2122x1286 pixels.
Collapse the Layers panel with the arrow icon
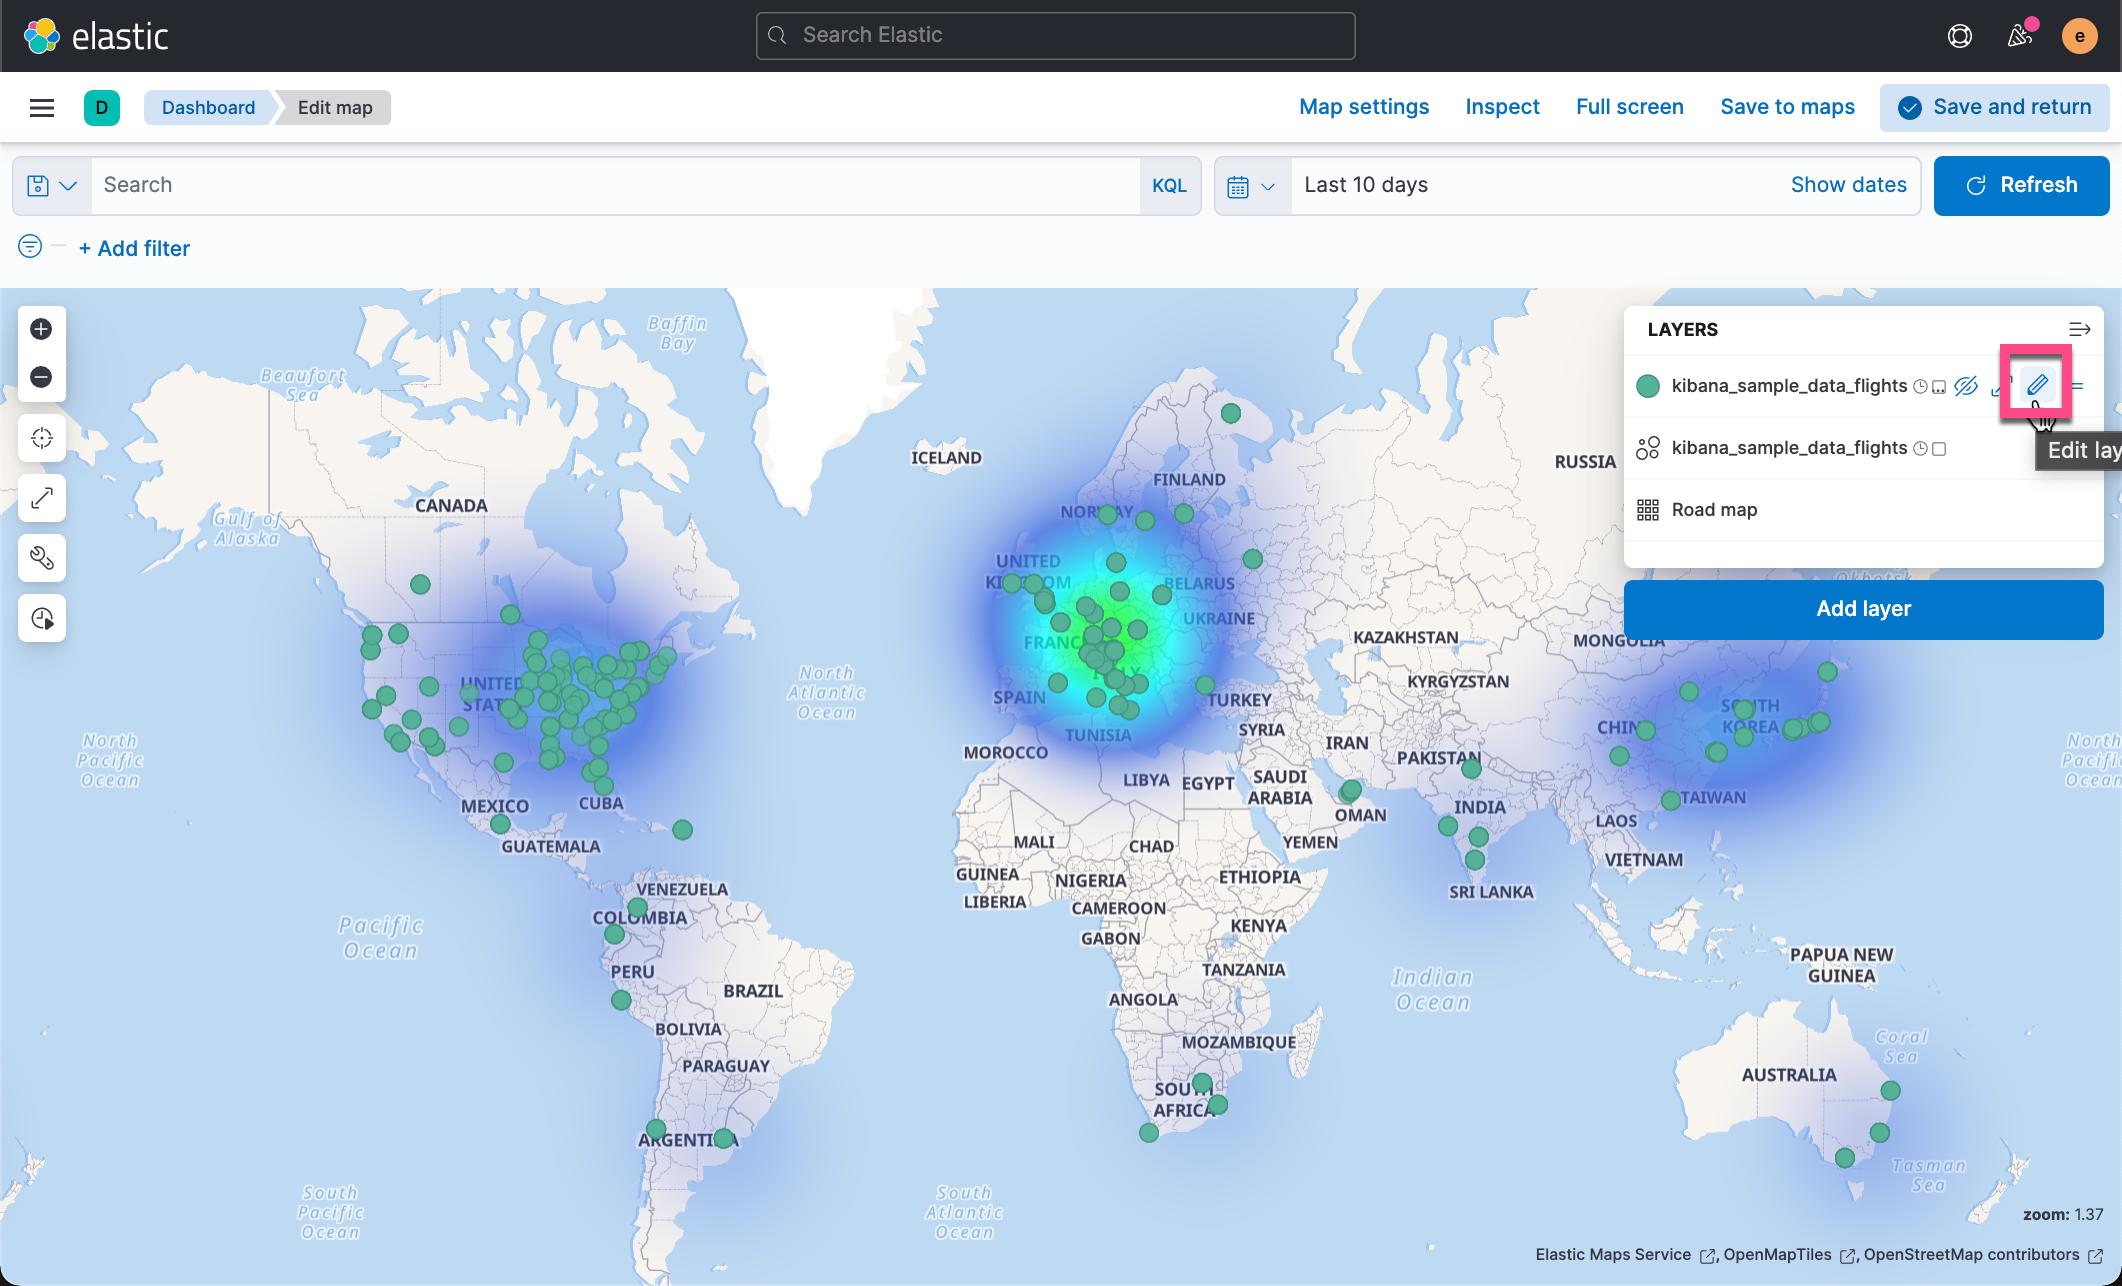2081,329
